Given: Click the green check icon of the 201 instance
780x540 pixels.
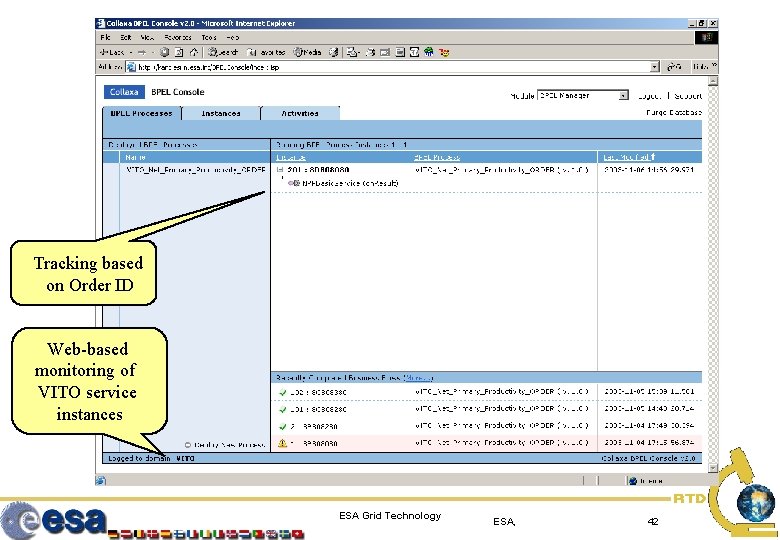Looking at the screenshot, I should [x=283, y=409].
